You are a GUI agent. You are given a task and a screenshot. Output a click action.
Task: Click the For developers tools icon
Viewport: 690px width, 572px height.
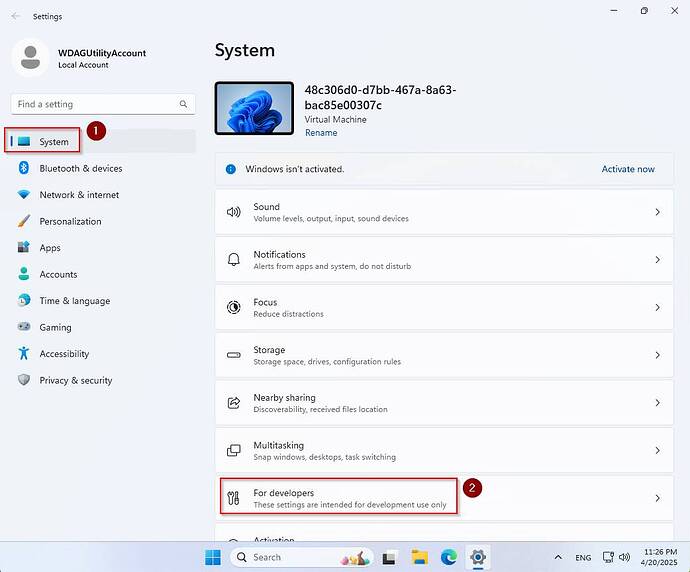233,498
